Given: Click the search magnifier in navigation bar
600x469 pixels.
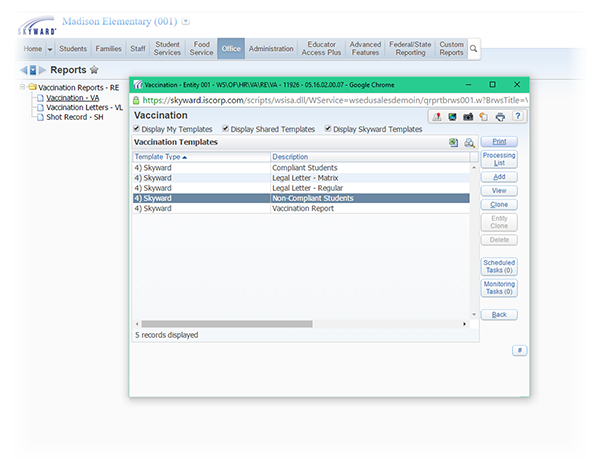Looking at the screenshot, I should [x=473, y=49].
